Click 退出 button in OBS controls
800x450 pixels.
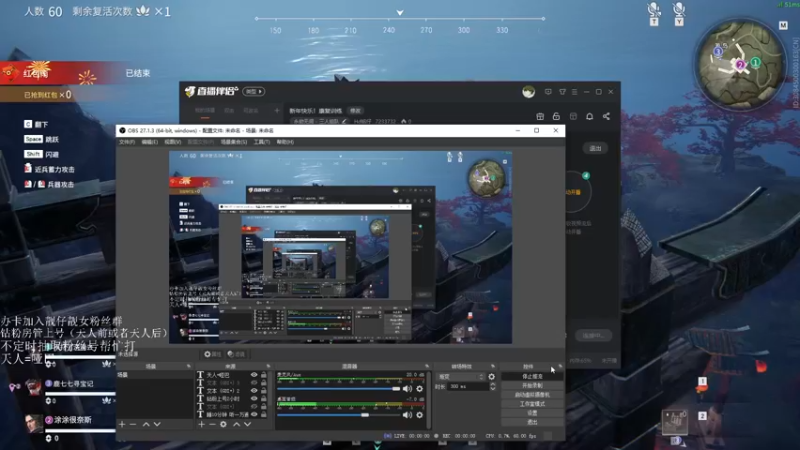coord(532,422)
